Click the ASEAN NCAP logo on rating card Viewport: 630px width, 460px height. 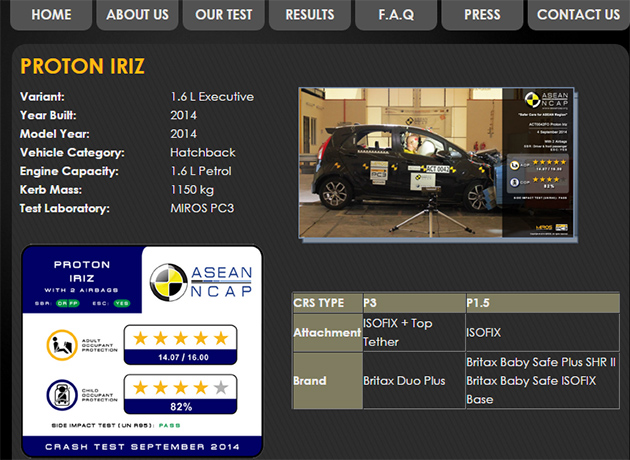click(201, 280)
